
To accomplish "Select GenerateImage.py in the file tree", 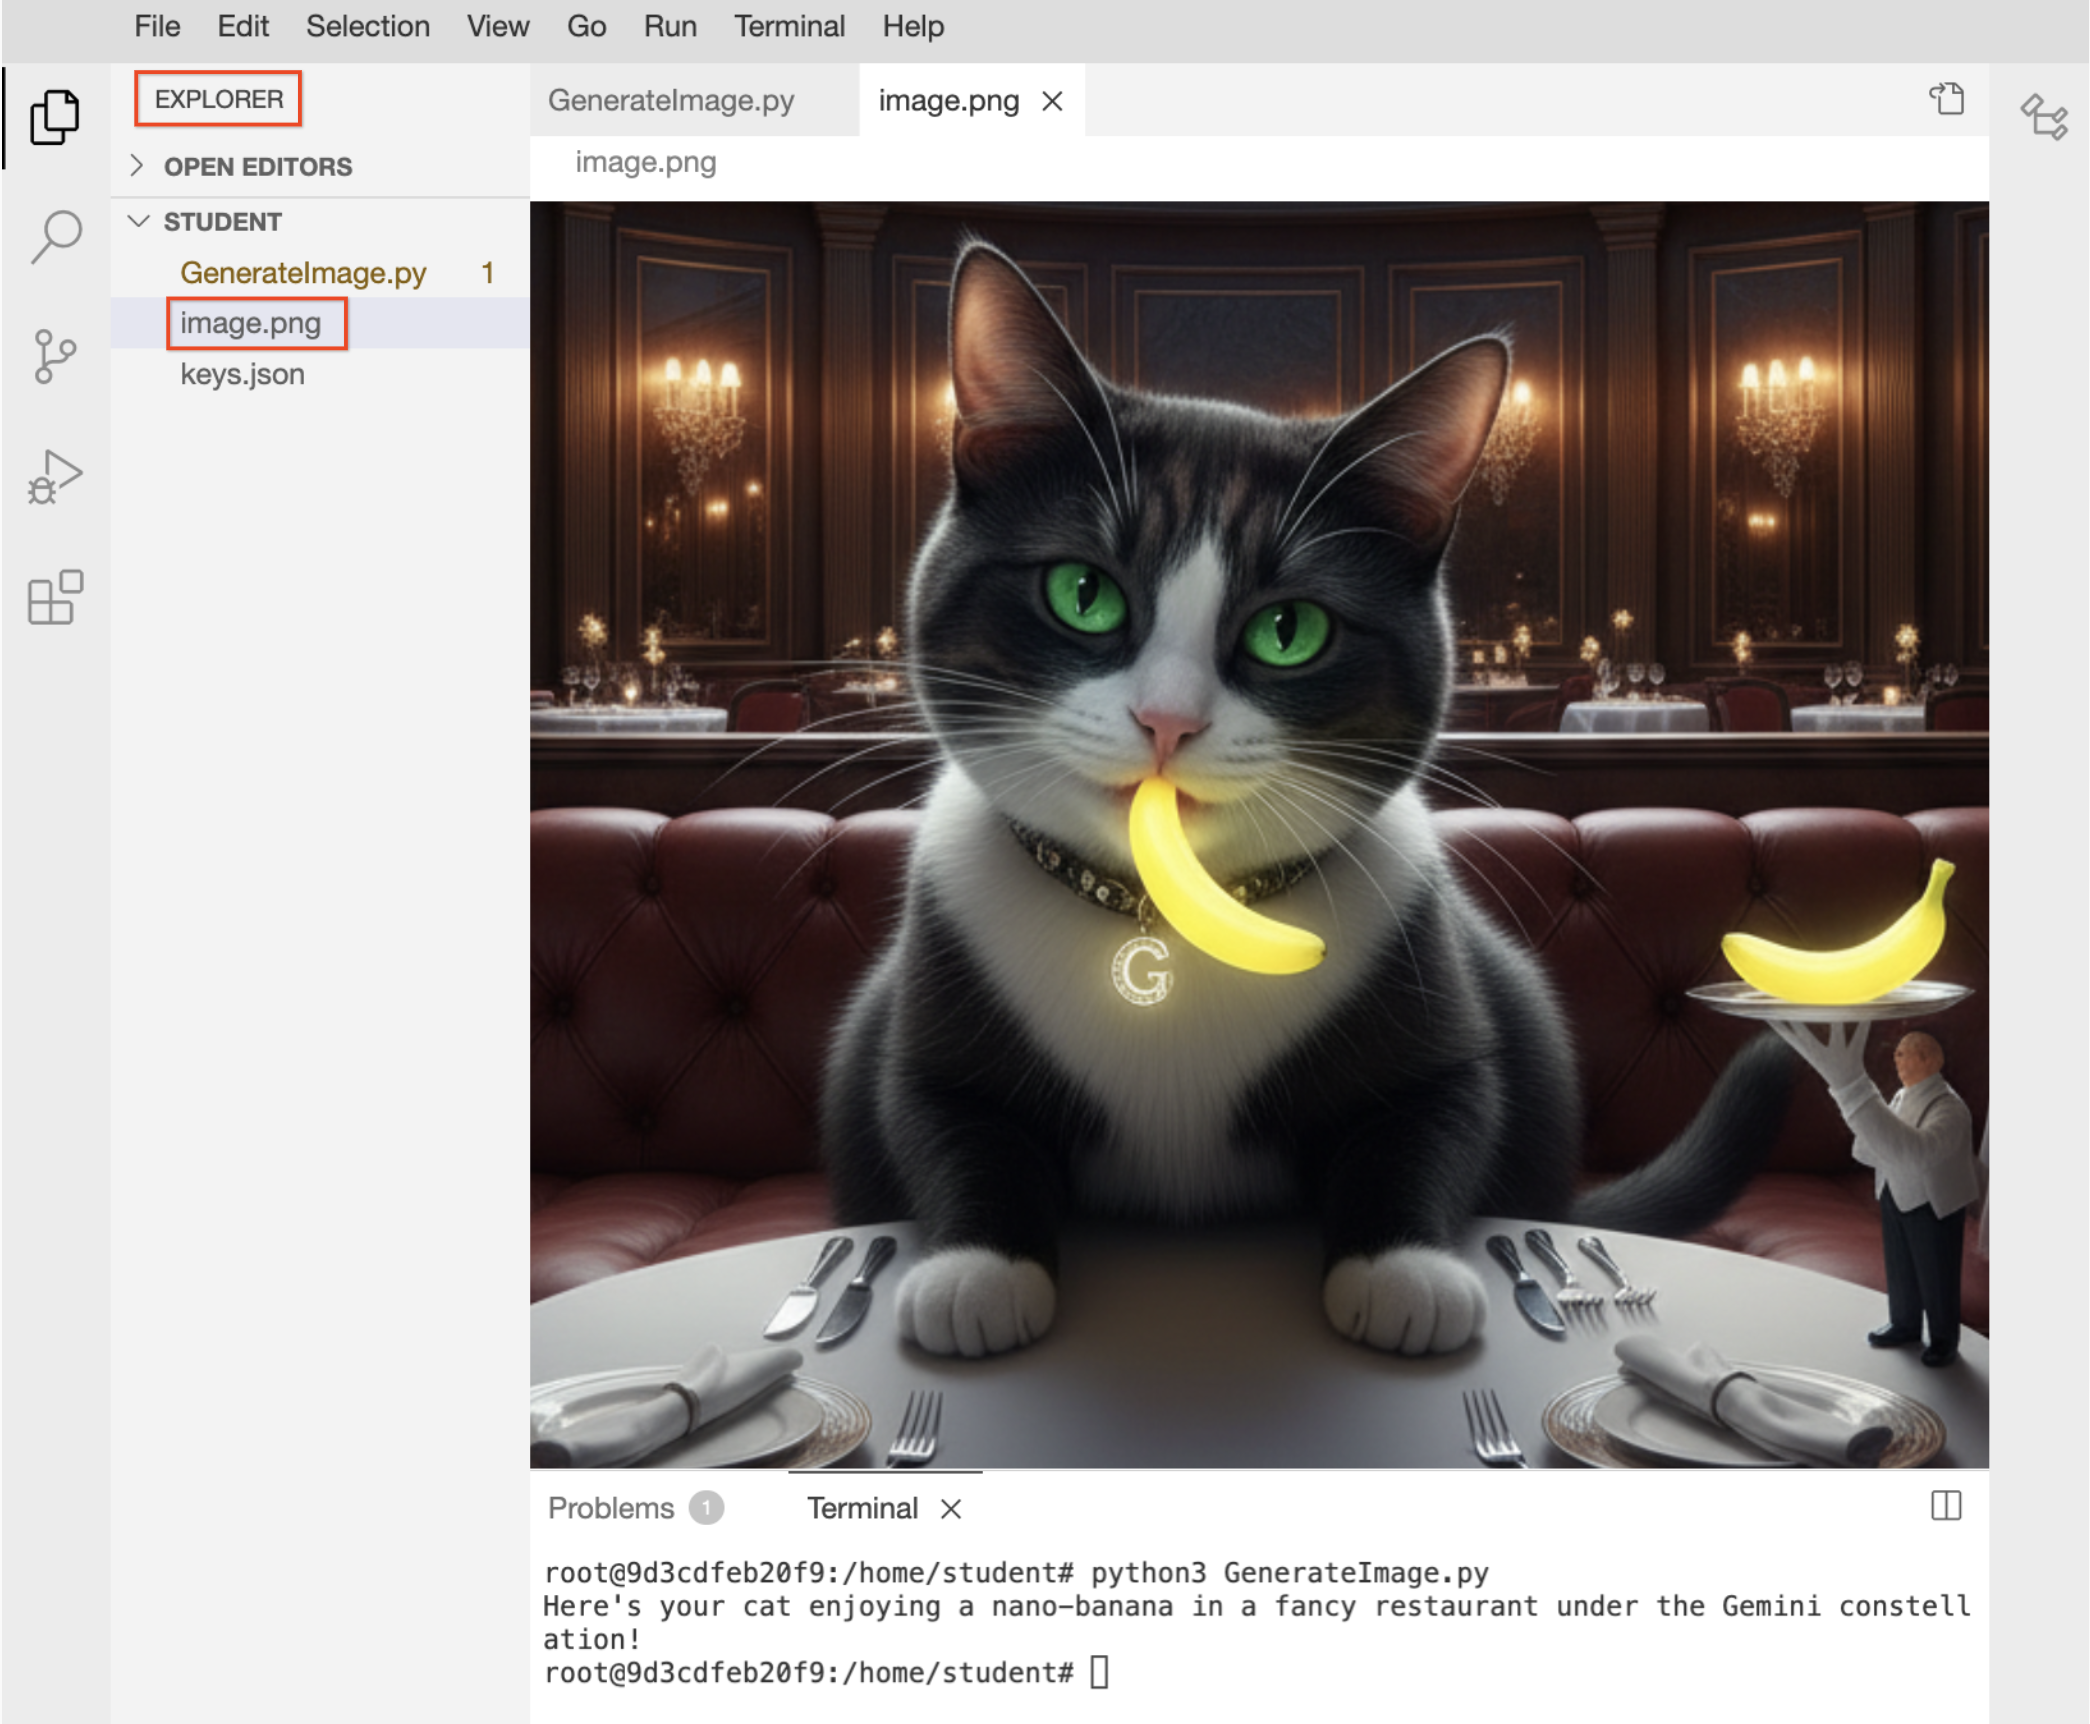I will click(x=303, y=273).
